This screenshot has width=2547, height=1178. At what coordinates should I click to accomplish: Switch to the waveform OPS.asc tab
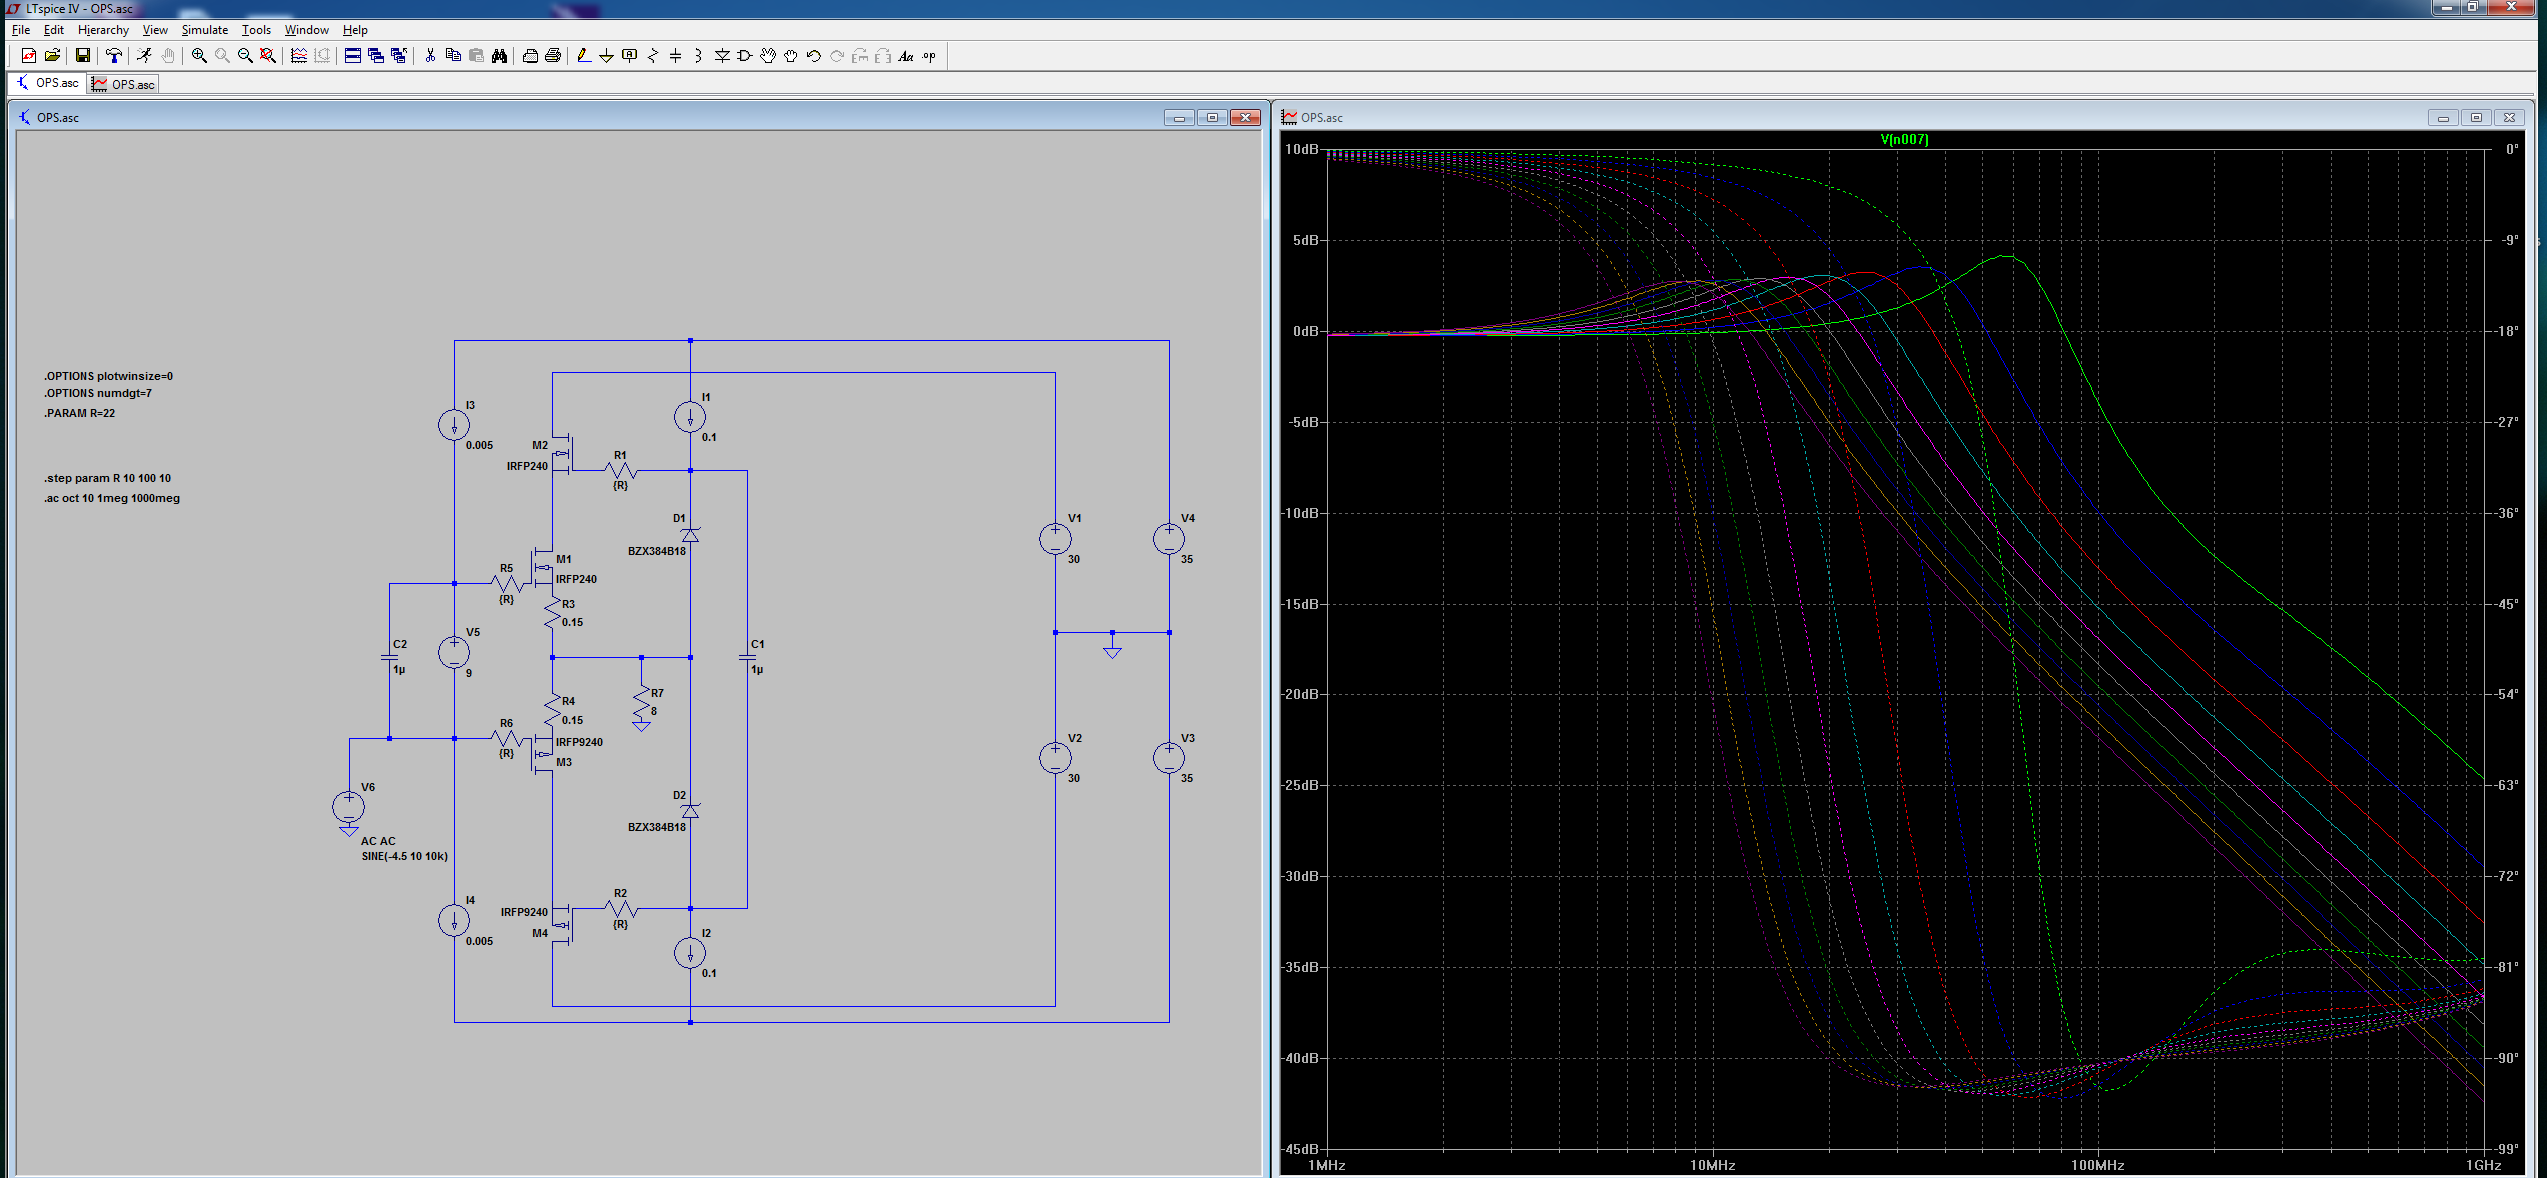[x=124, y=84]
